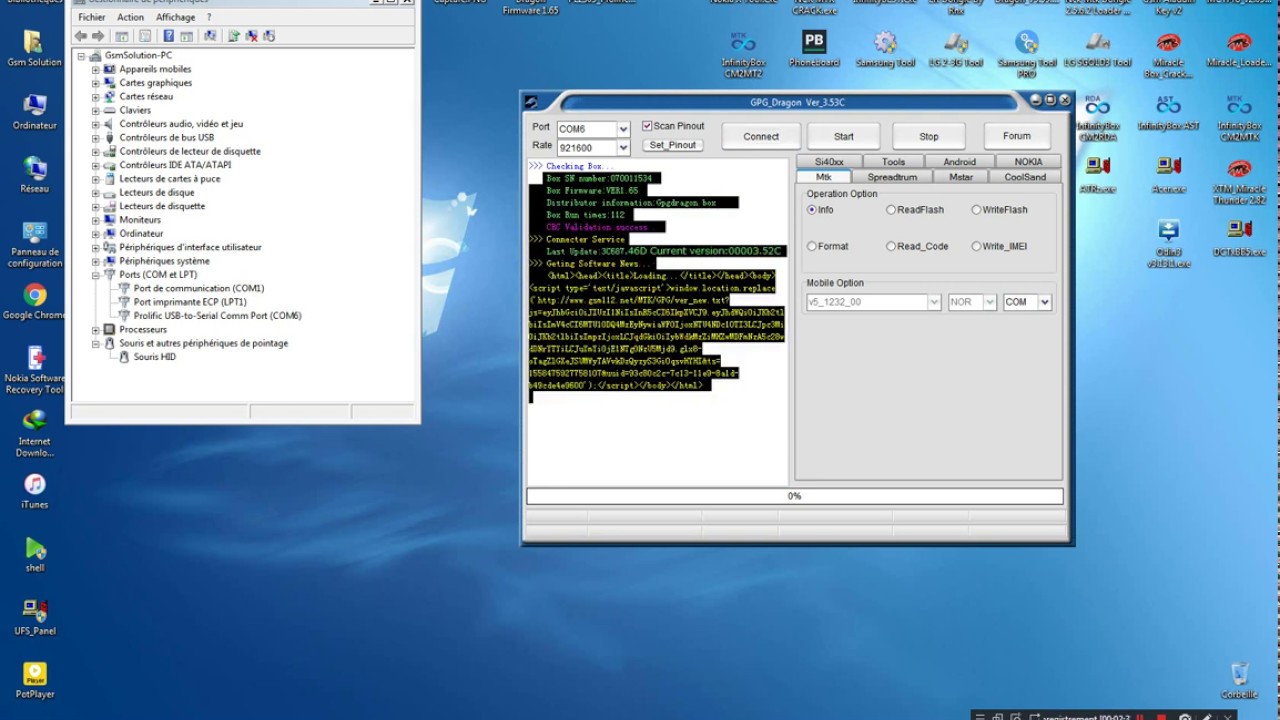Click the Connect button
The image size is (1280, 720).
pyautogui.click(x=760, y=136)
